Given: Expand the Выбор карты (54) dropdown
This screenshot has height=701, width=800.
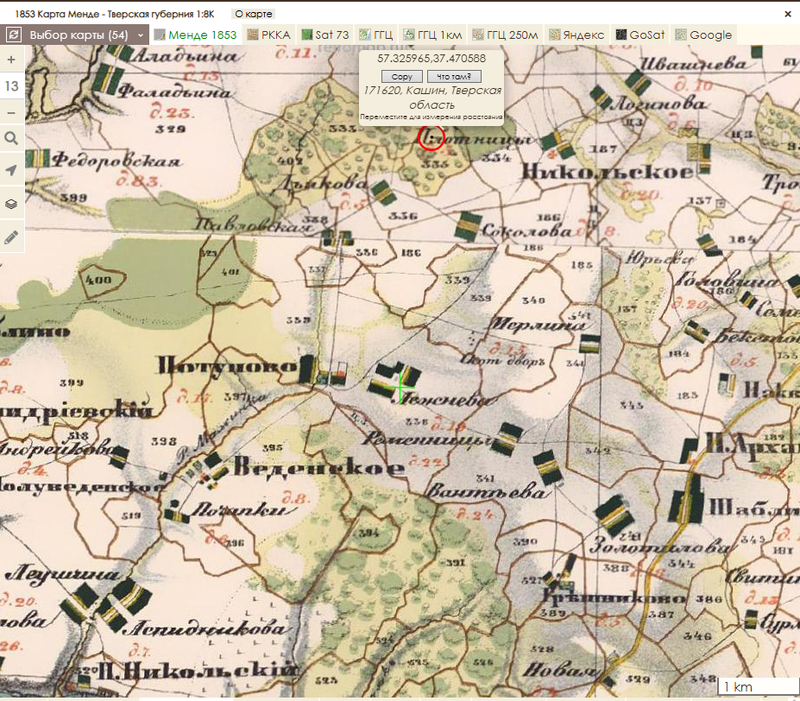Looking at the screenshot, I should pyautogui.click(x=85, y=35).
